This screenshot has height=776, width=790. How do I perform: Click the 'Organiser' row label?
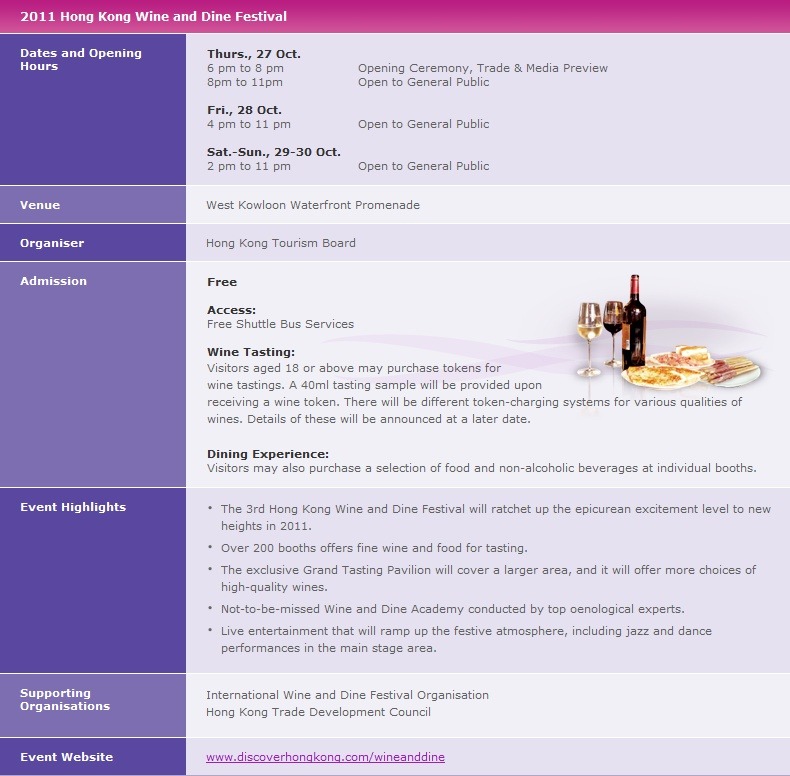click(52, 243)
